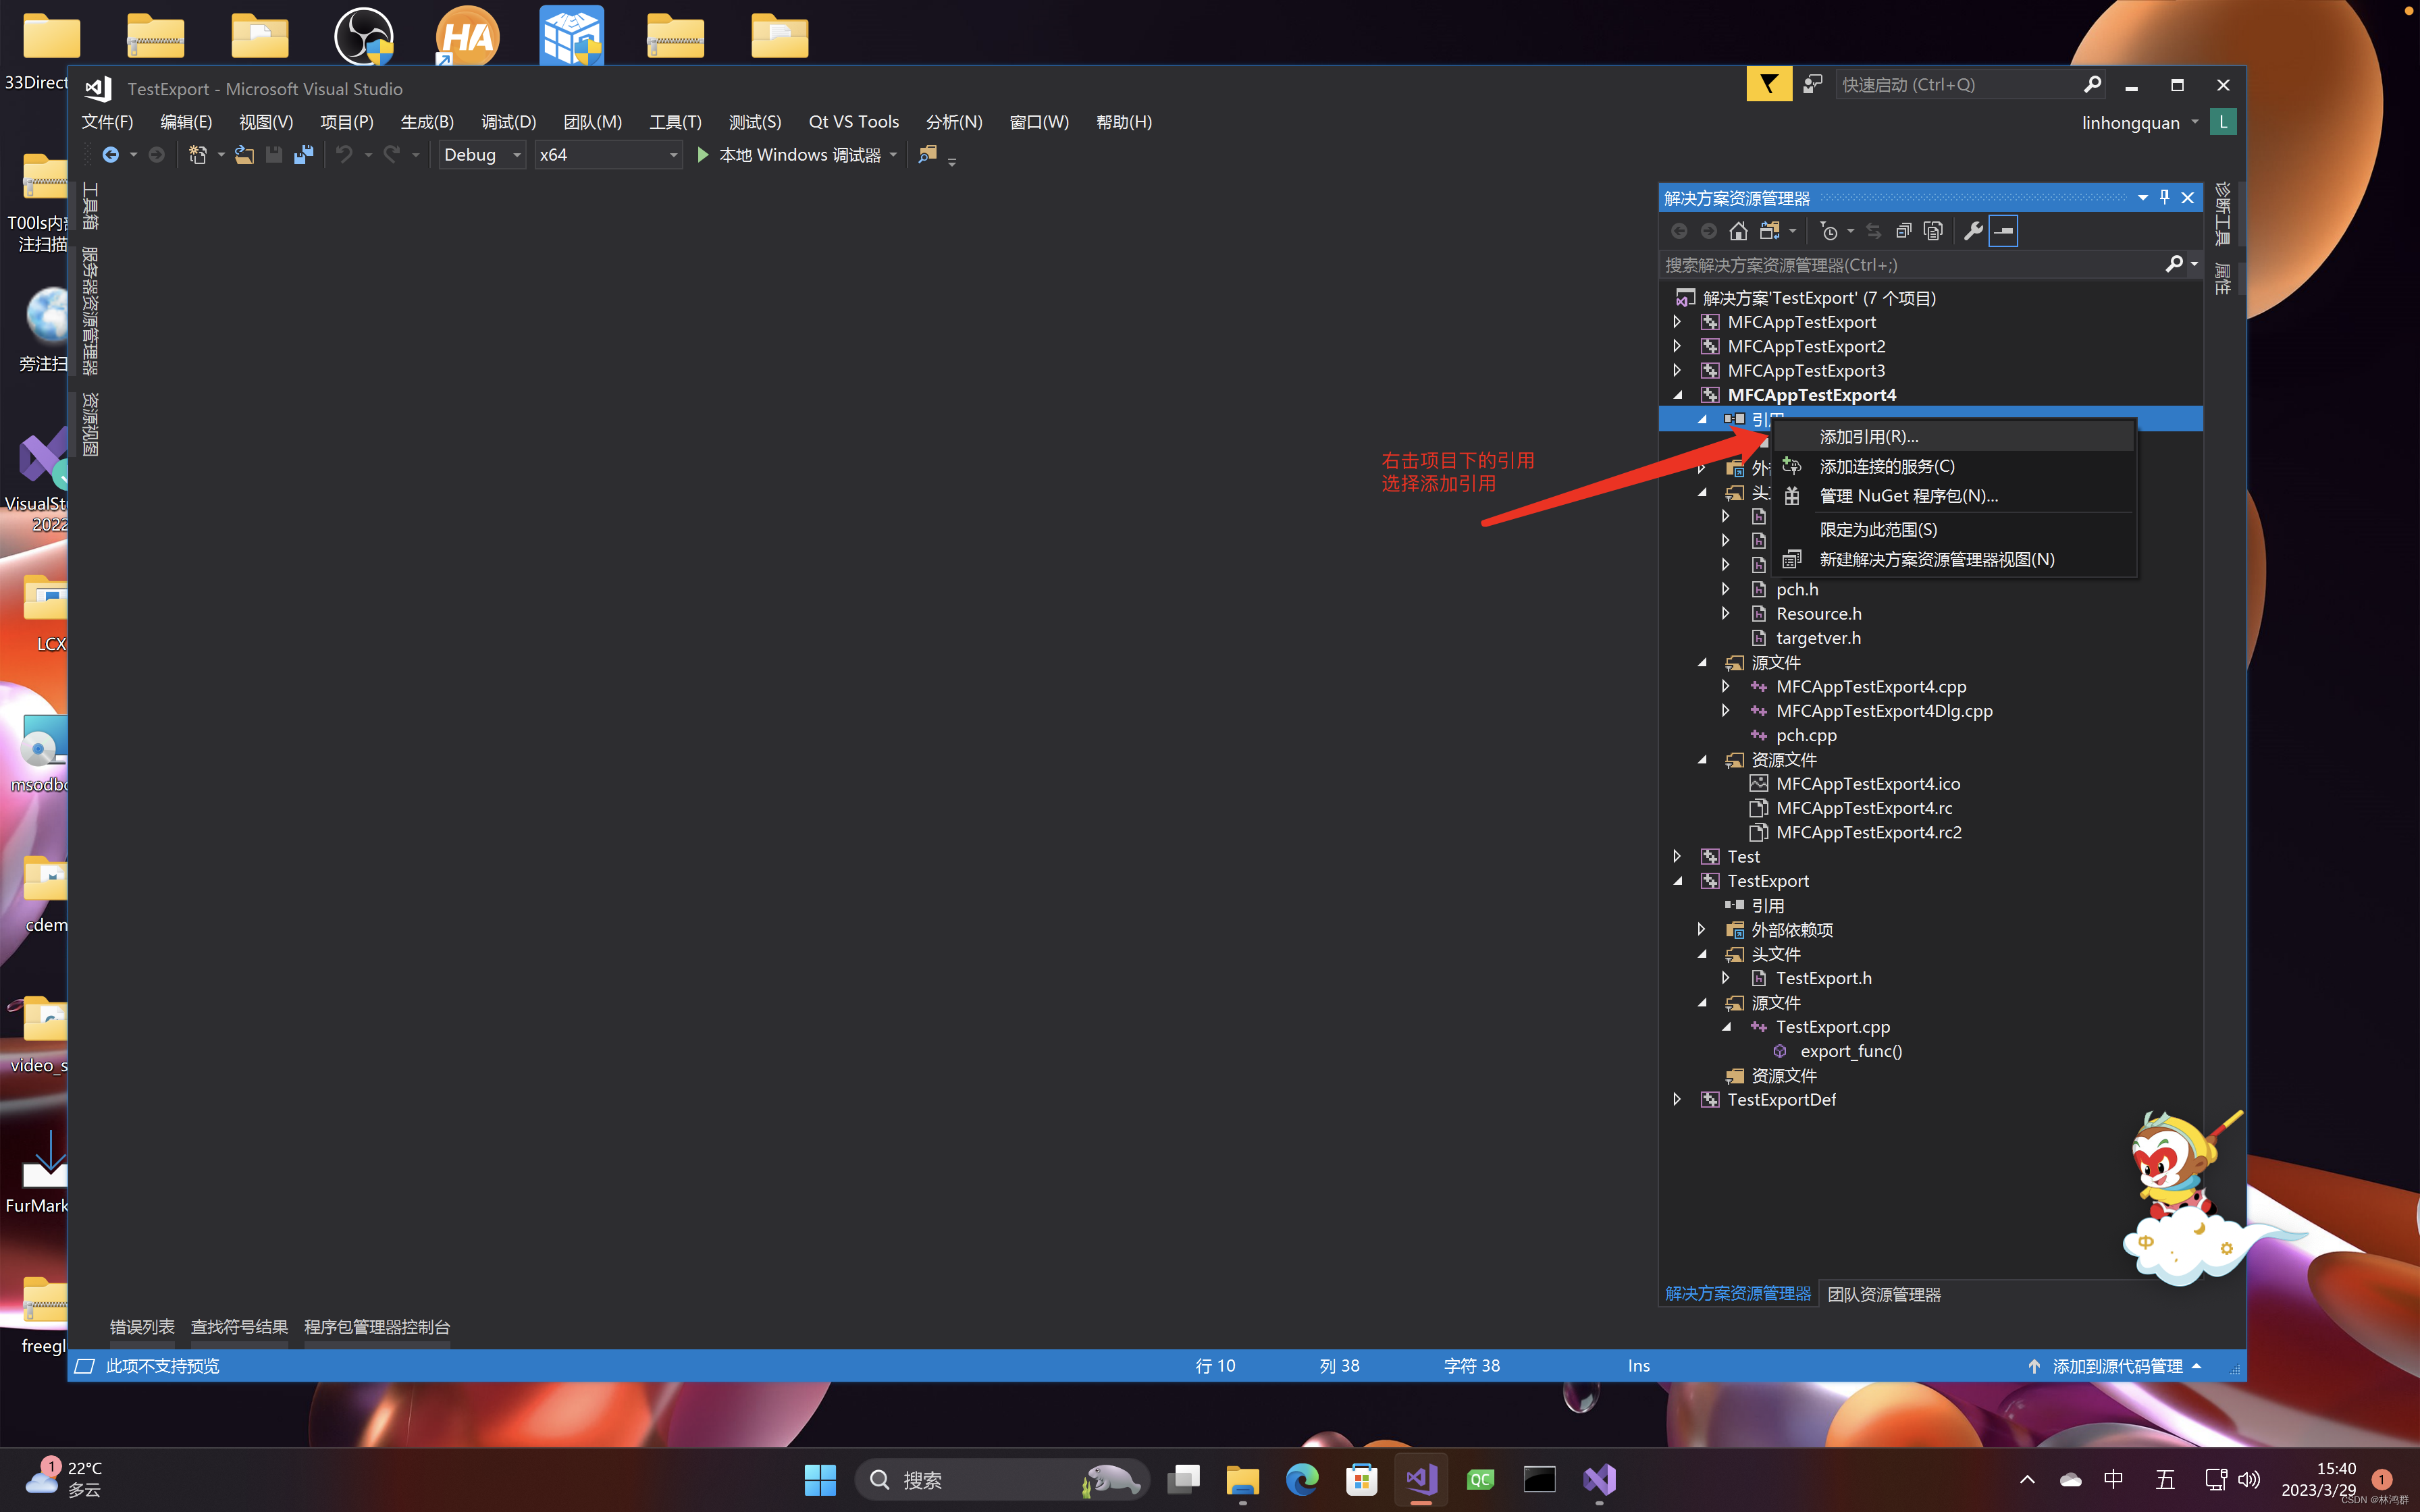Click the 服务器资源管理器 side tab
Viewport: 2420px width, 1512px height.
point(90,311)
